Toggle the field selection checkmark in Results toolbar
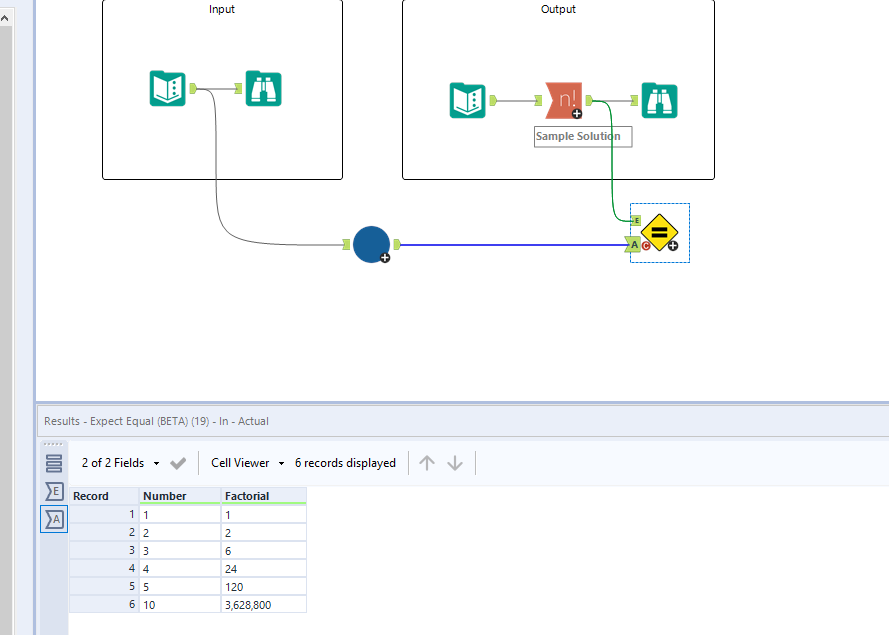This screenshot has height=635, width=889. click(177, 462)
